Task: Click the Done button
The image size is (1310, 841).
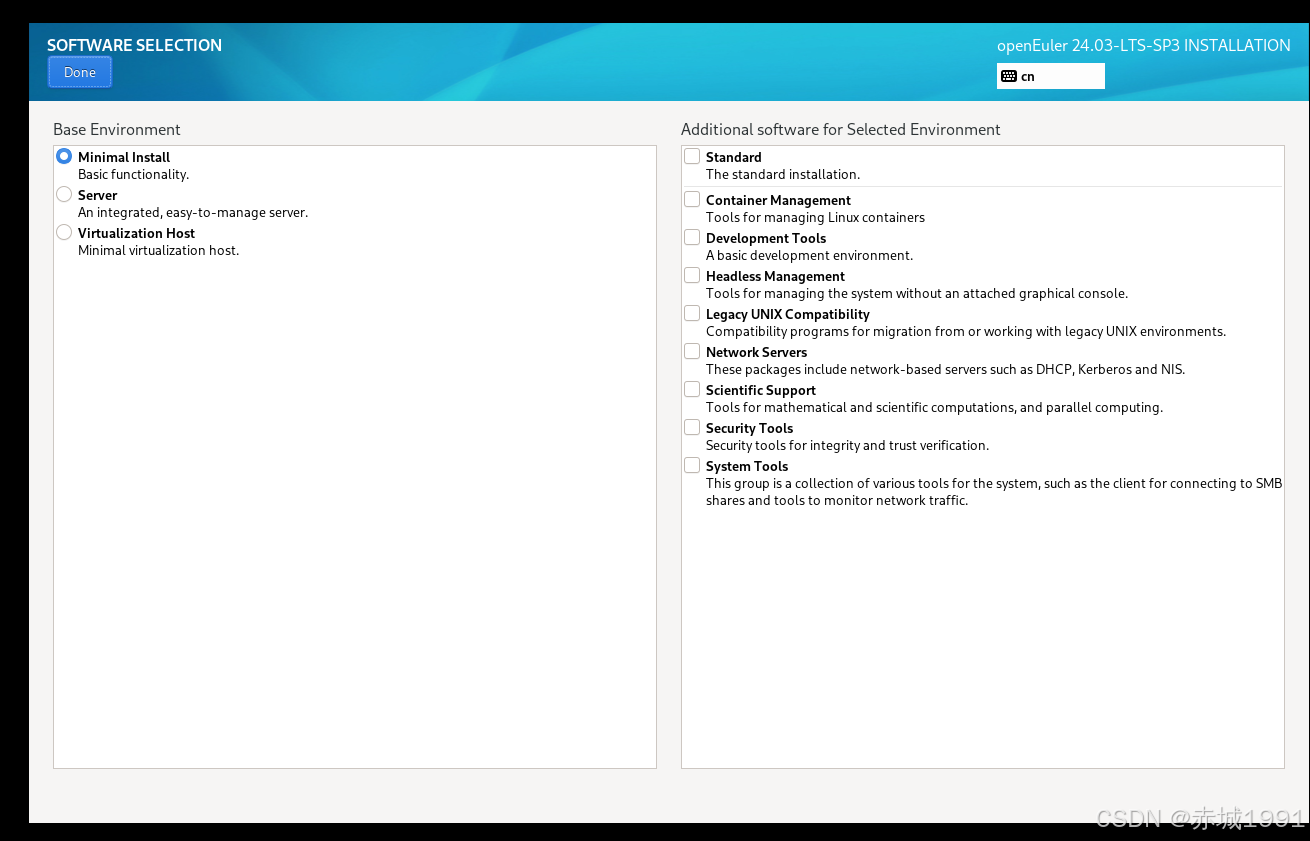Action: point(79,71)
